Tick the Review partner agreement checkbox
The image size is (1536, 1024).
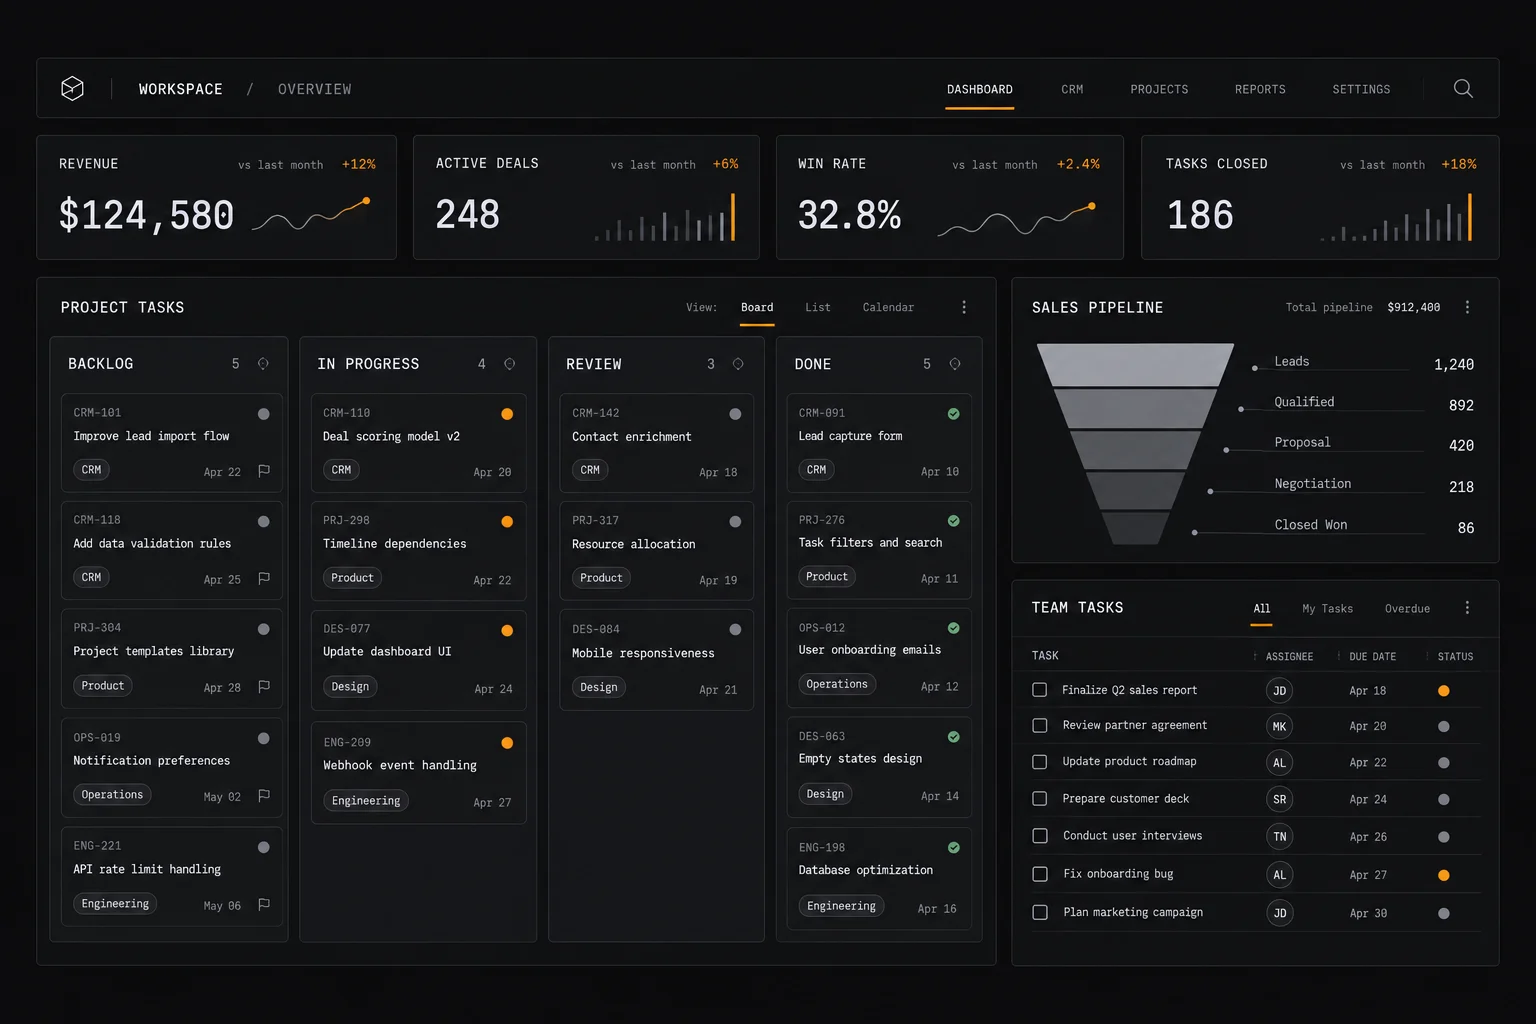pos(1040,726)
